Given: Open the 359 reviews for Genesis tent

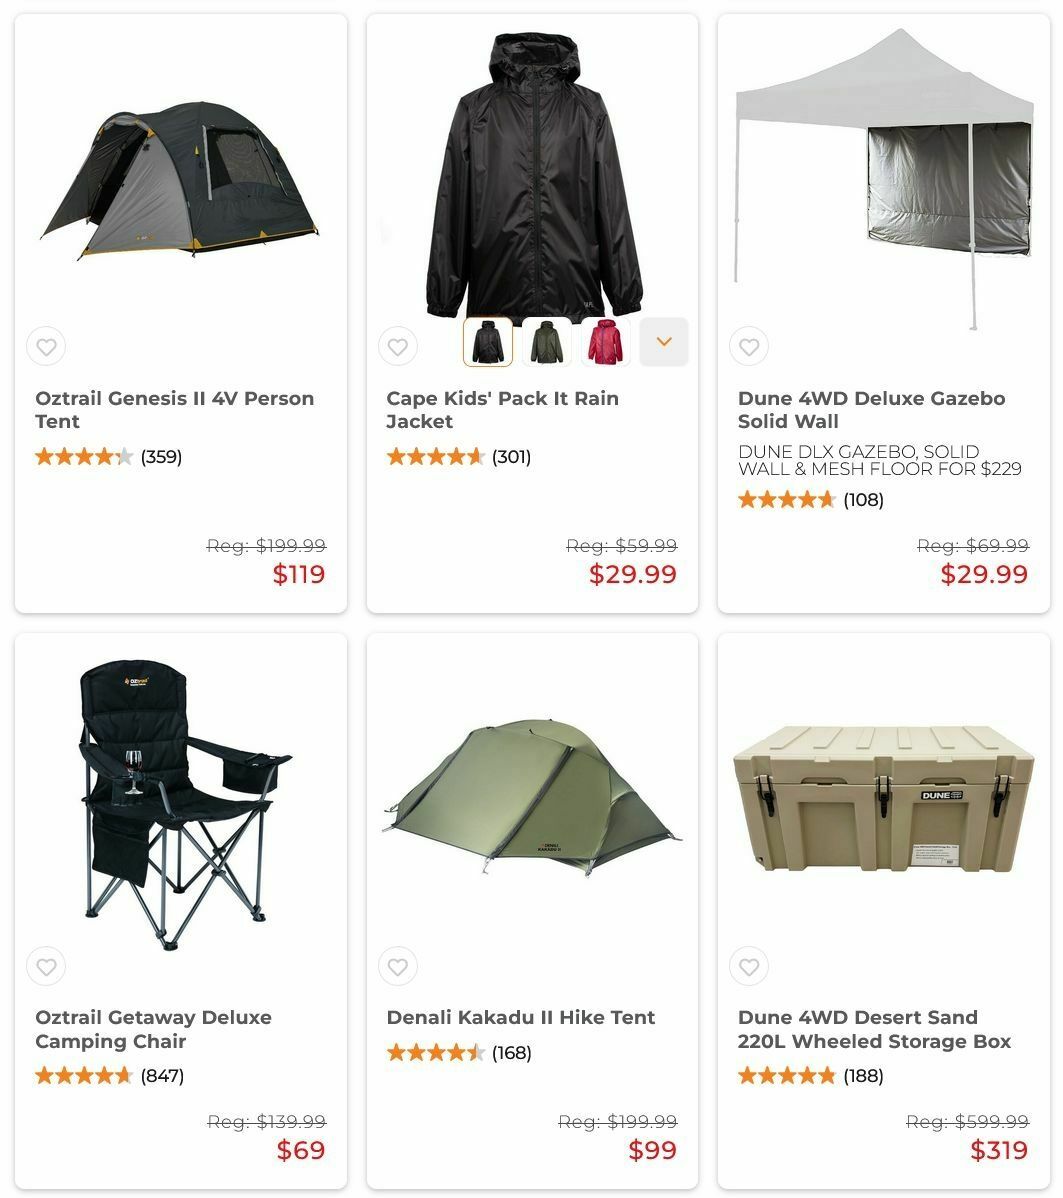Looking at the screenshot, I should [161, 457].
